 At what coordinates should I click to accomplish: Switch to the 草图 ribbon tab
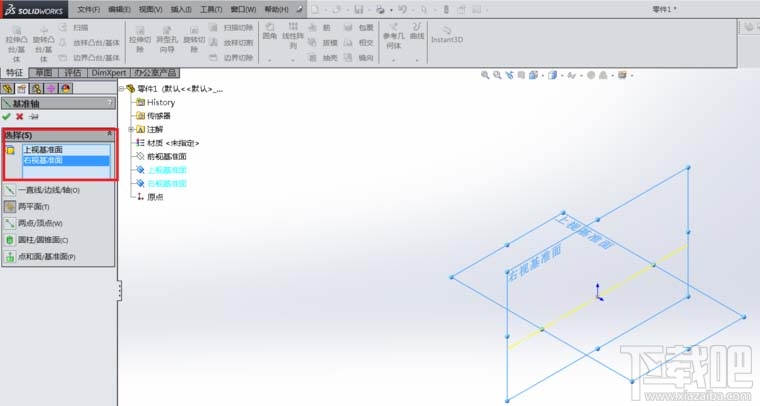click(x=44, y=73)
